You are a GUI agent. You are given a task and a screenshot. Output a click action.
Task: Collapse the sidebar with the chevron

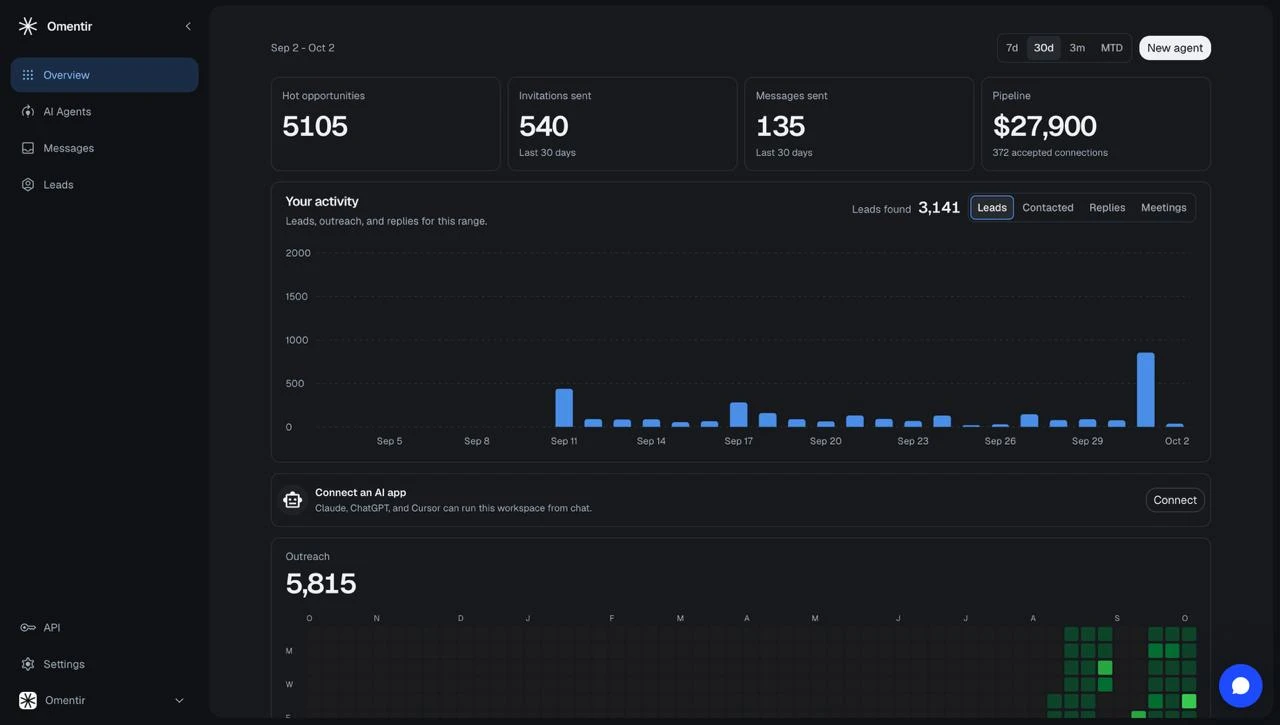pos(188,26)
